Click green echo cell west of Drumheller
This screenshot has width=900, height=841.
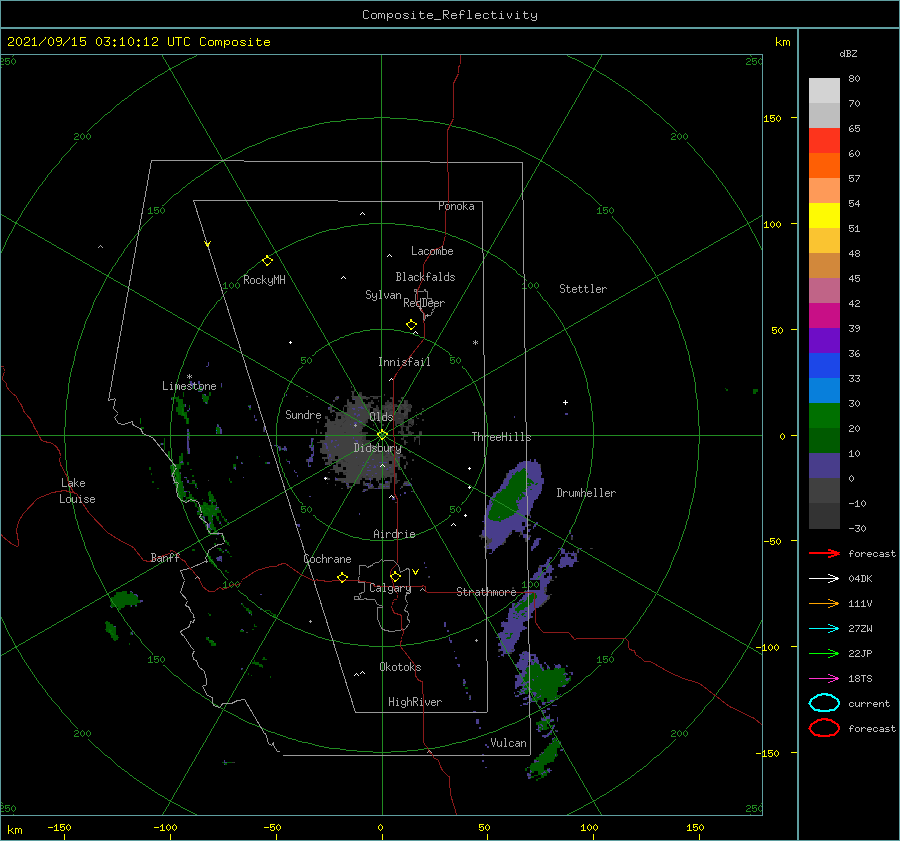(x=511, y=495)
